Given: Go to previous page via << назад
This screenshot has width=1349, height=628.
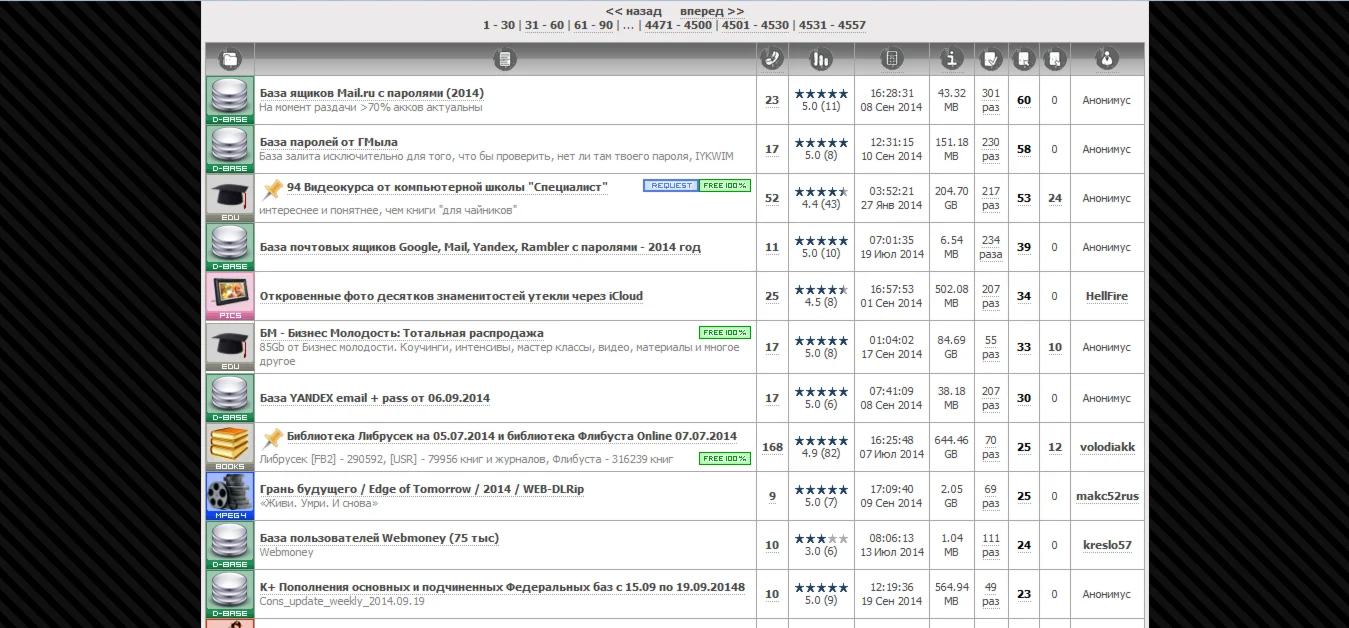Looking at the screenshot, I should tap(634, 11).
